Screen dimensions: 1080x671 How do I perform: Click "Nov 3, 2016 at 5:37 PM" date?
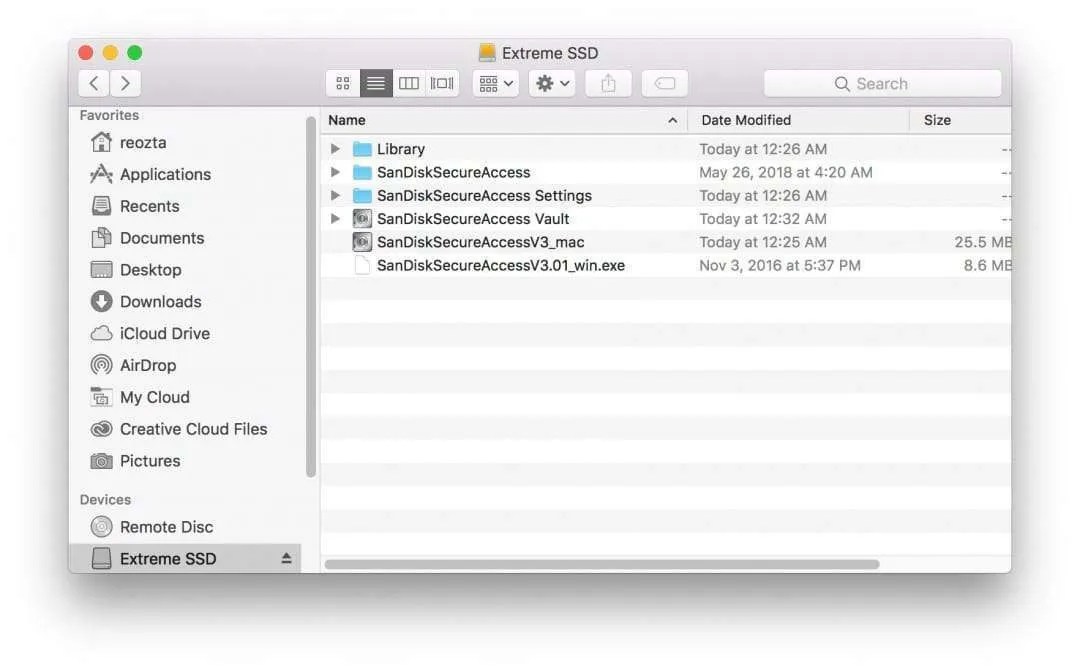[780, 265]
